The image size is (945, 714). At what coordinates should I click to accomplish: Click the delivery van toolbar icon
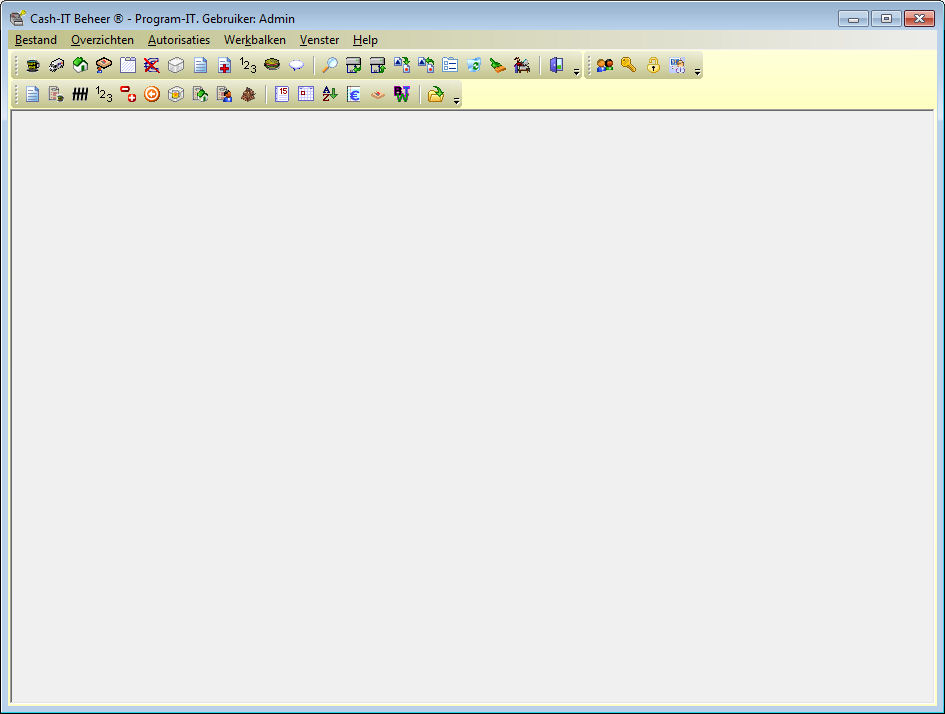tap(56, 65)
